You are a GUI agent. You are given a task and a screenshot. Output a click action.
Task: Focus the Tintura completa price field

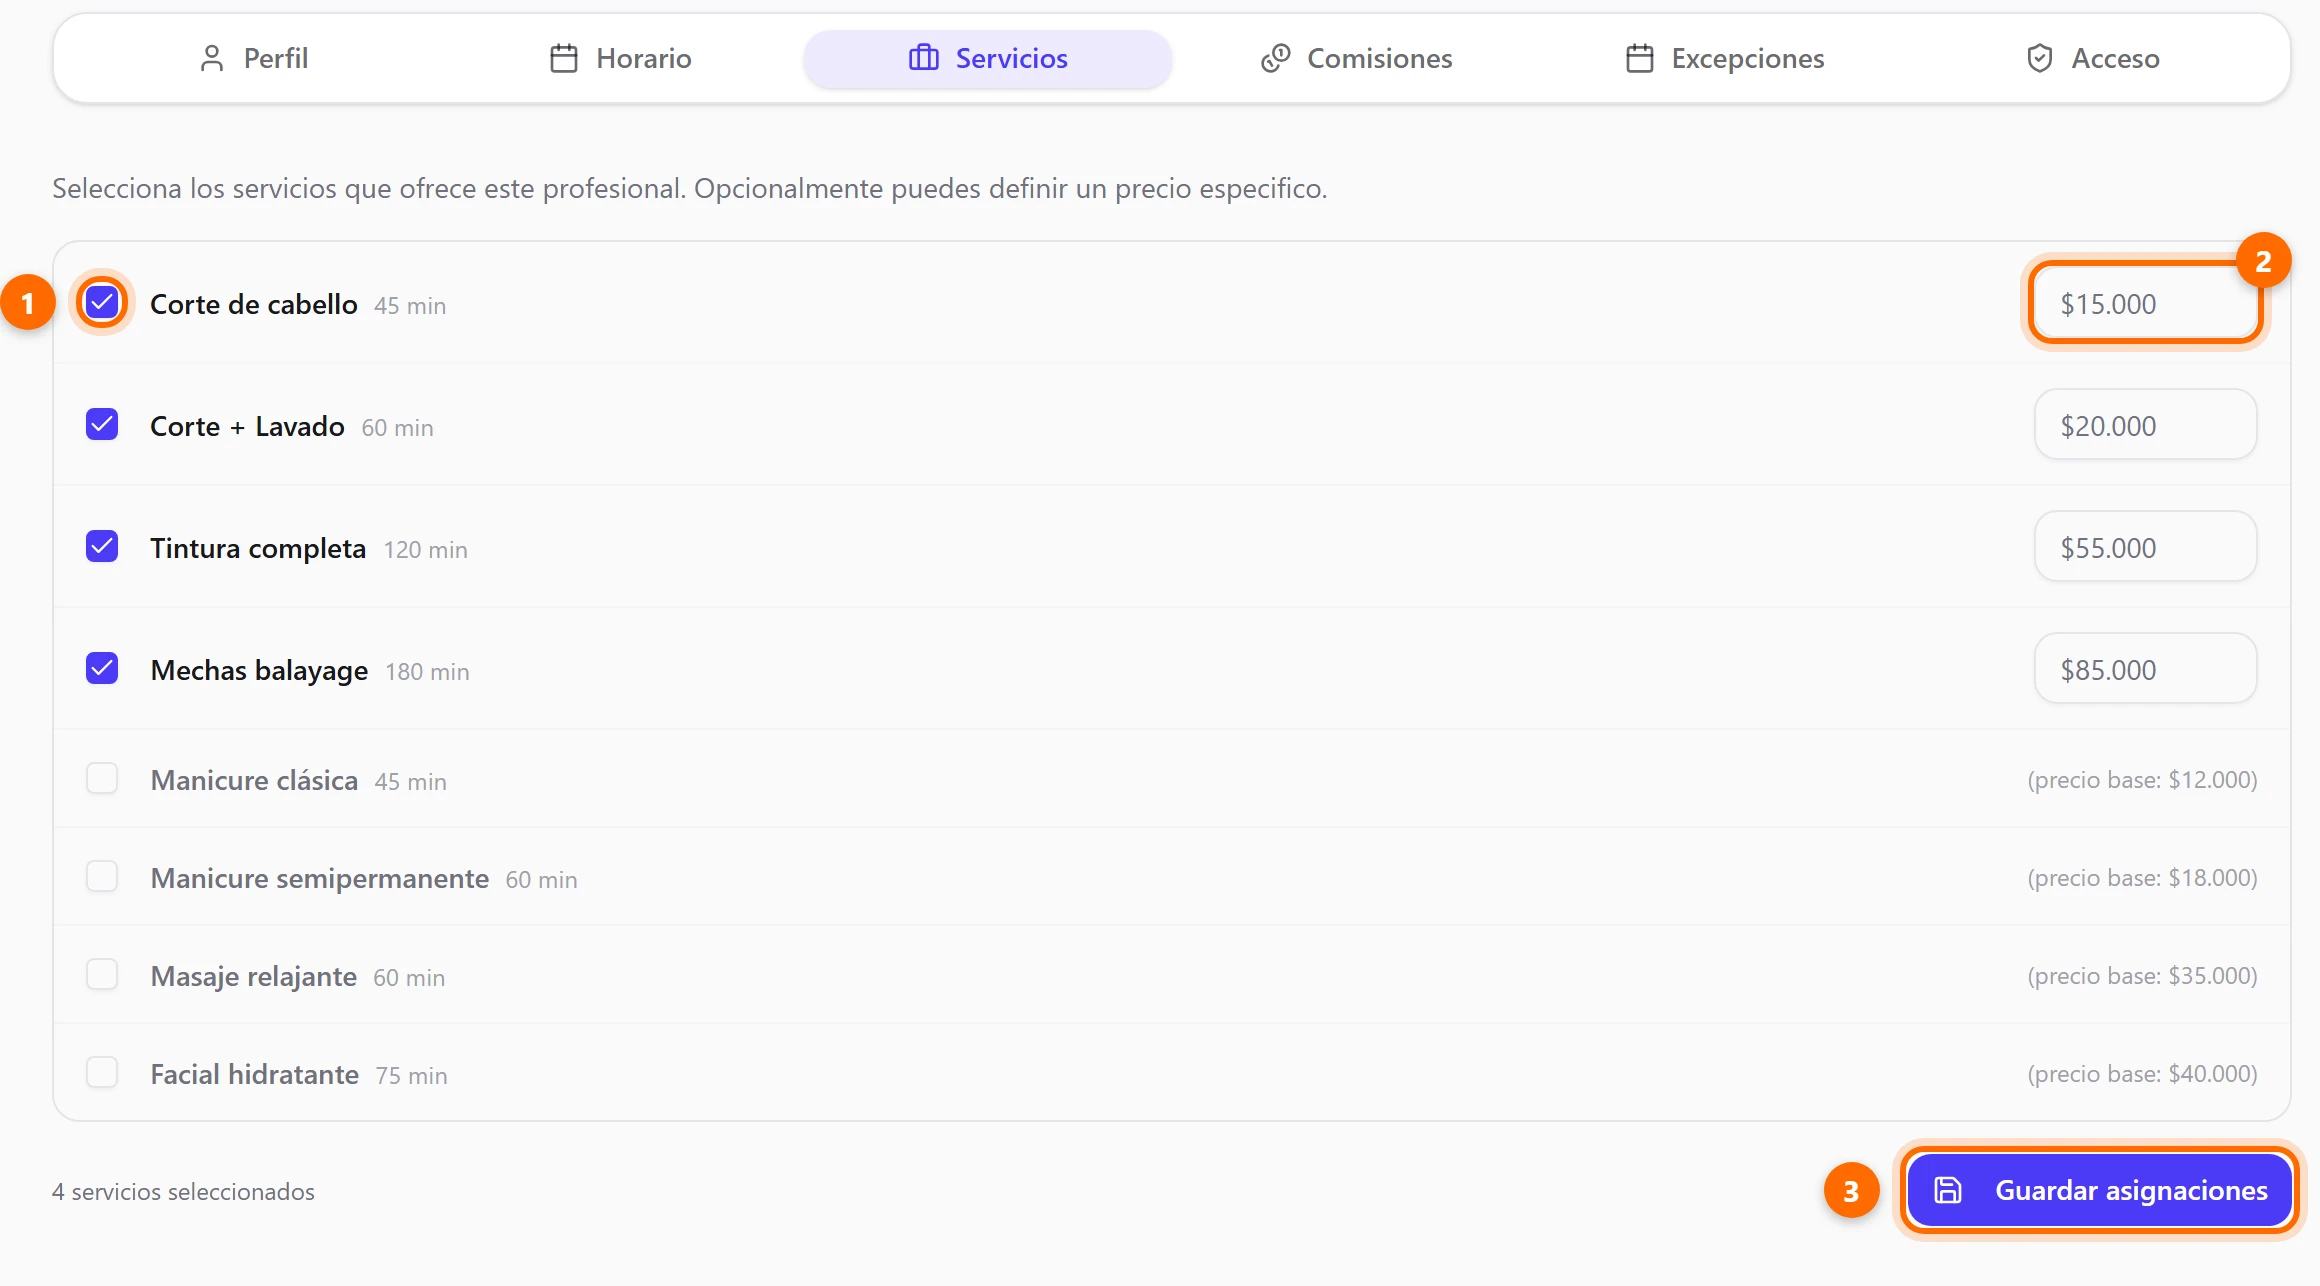coord(2146,547)
